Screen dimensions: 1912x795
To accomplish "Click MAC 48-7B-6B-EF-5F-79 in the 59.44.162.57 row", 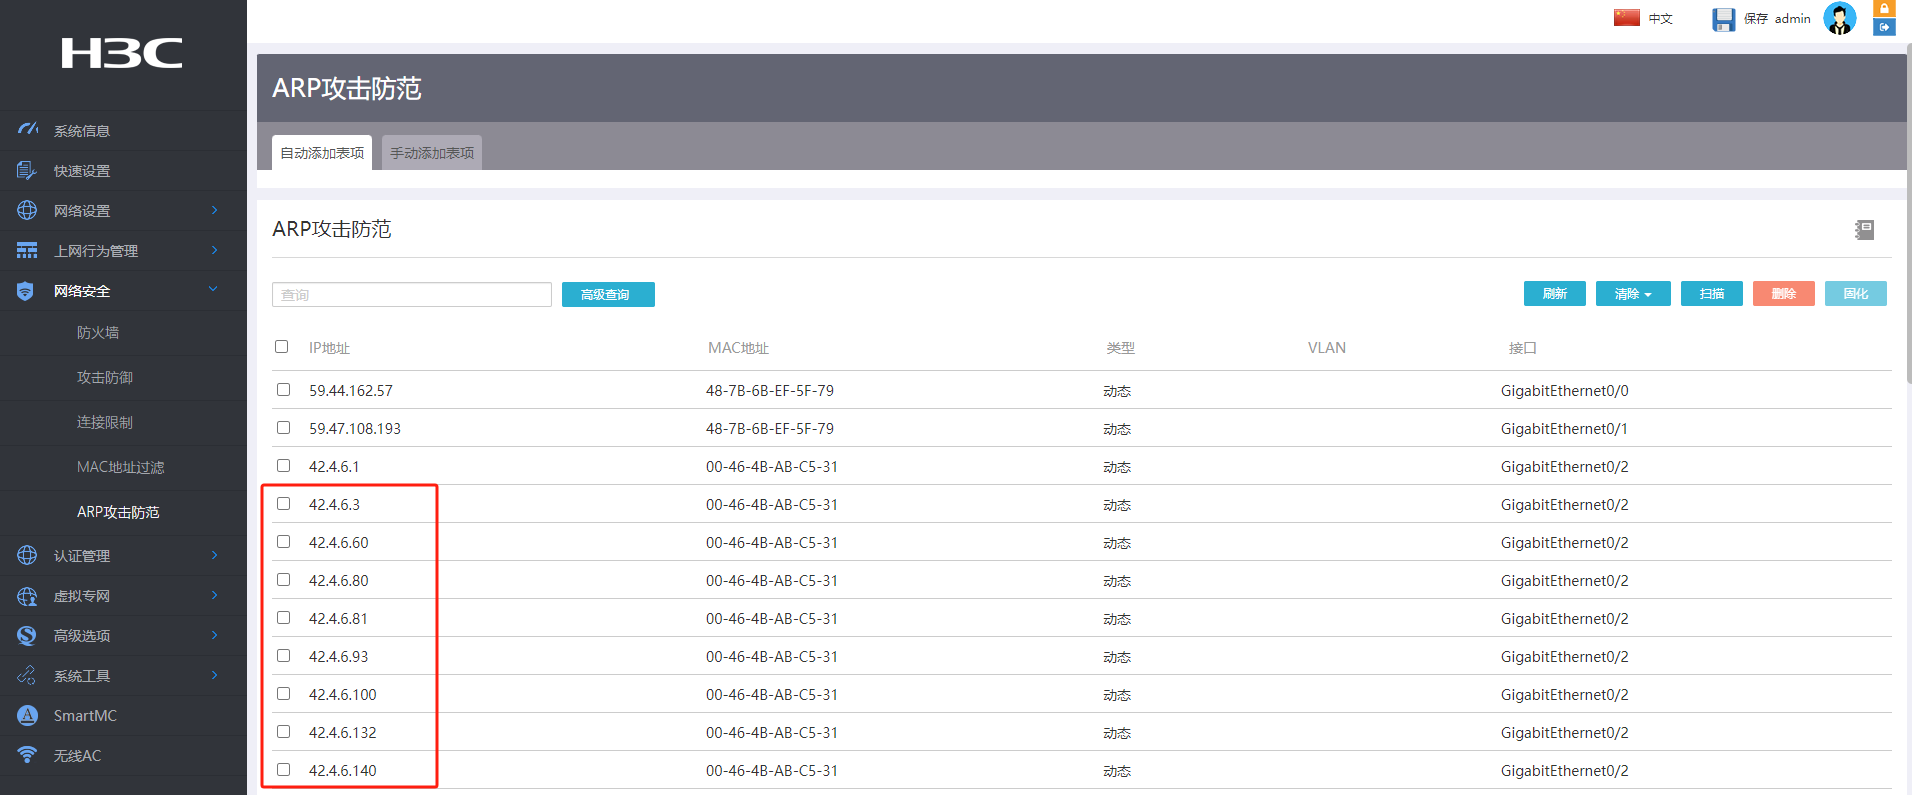I will (770, 391).
